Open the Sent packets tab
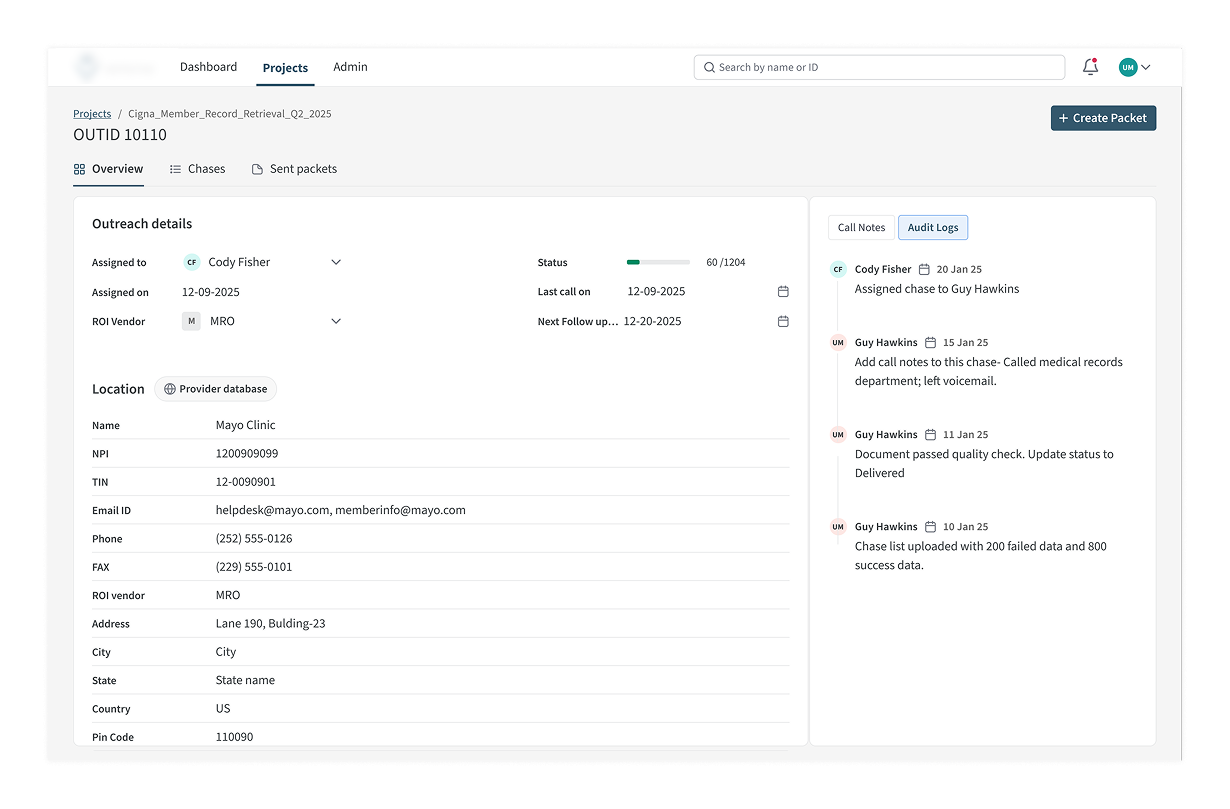1230x809 pixels. point(294,169)
